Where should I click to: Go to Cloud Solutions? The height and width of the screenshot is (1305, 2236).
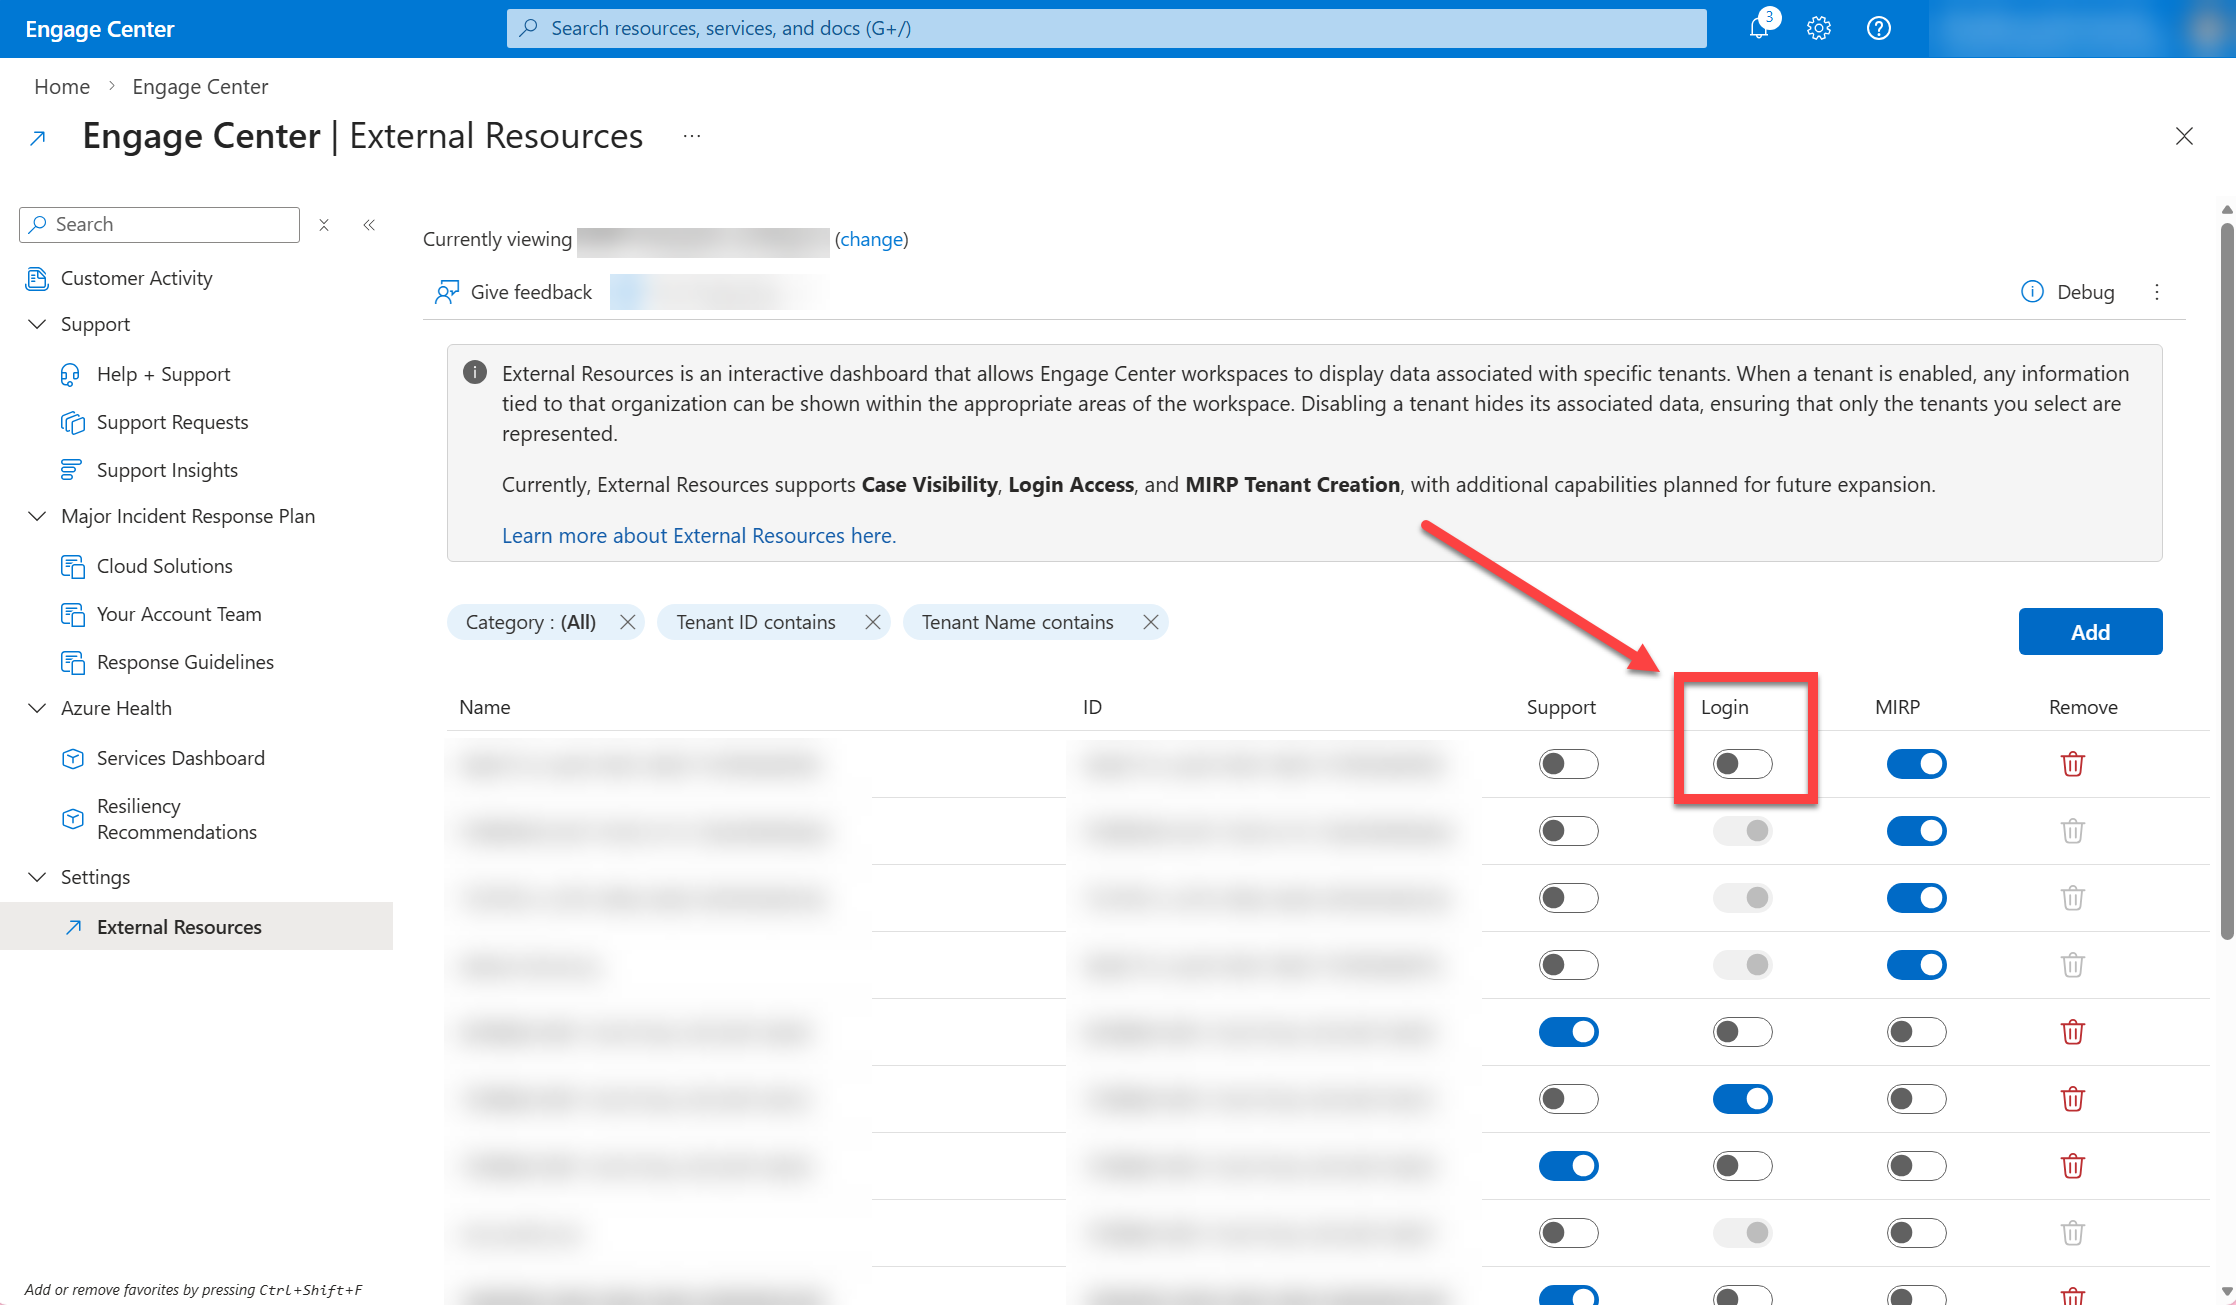165,566
